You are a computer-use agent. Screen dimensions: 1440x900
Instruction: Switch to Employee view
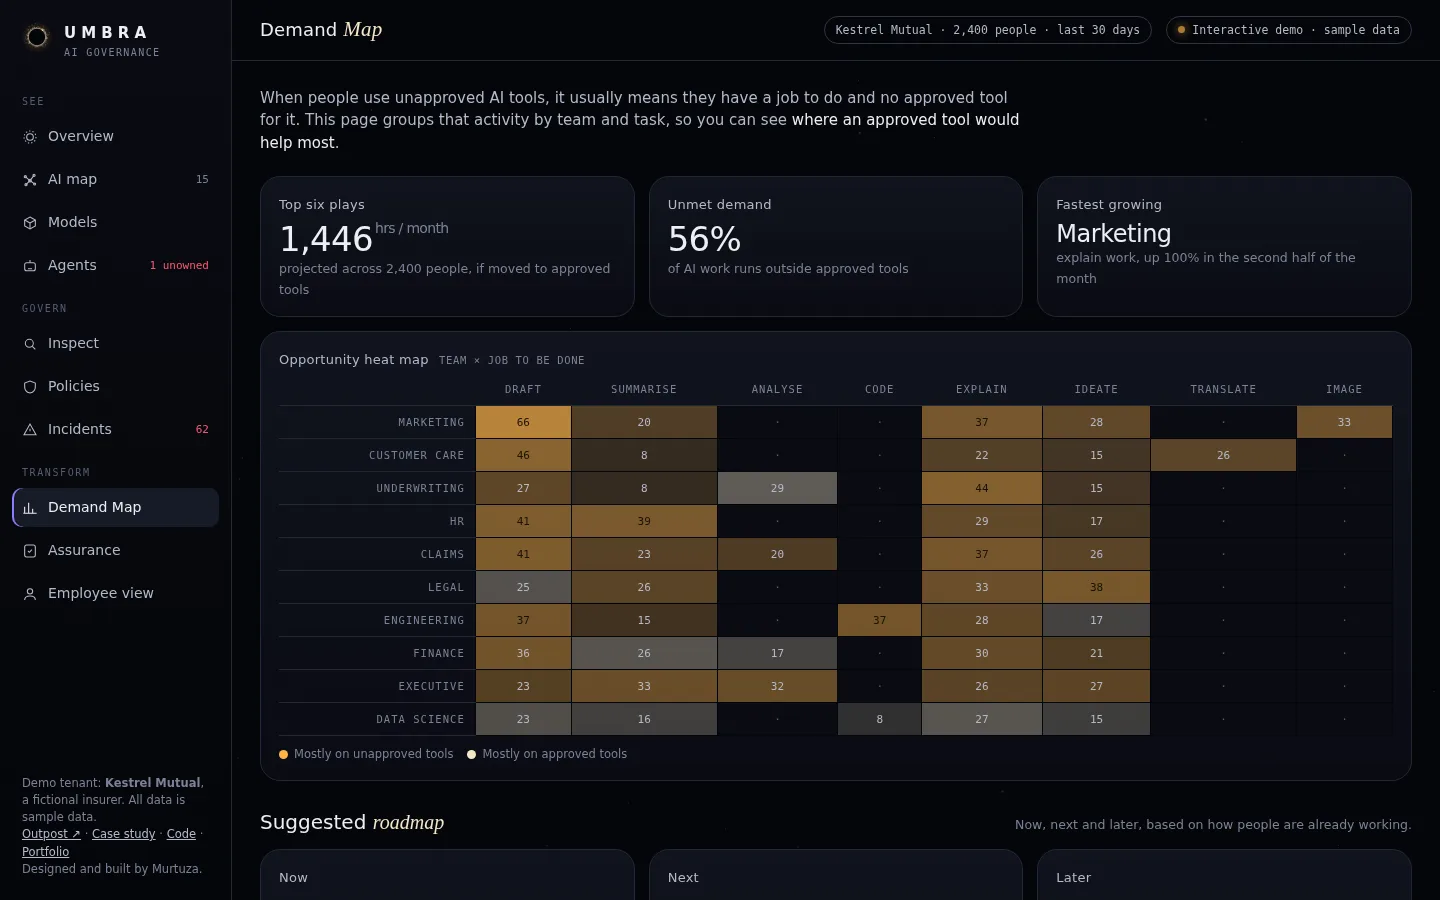click(x=116, y=593)
